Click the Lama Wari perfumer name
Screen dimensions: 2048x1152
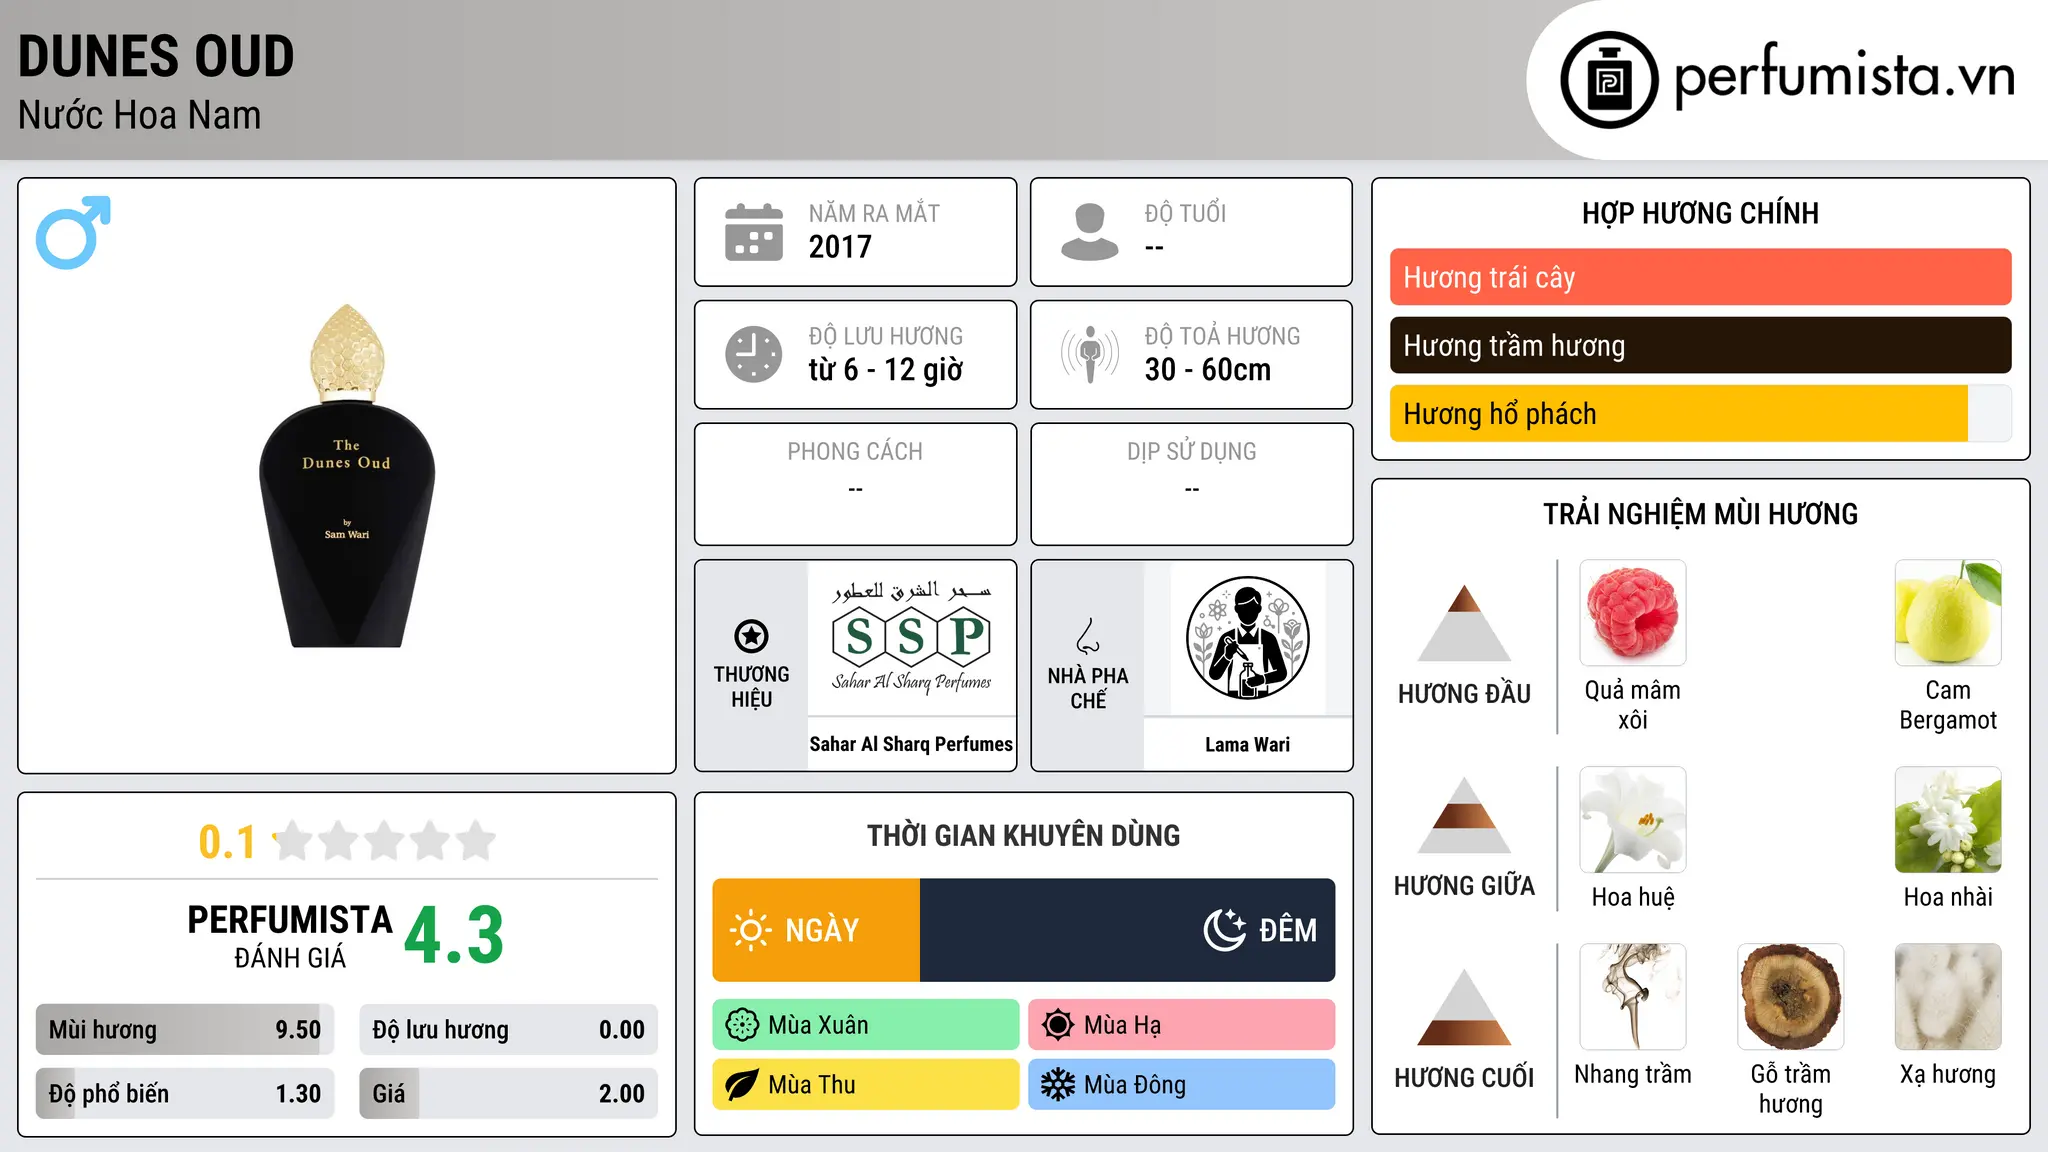(1247, 744)
